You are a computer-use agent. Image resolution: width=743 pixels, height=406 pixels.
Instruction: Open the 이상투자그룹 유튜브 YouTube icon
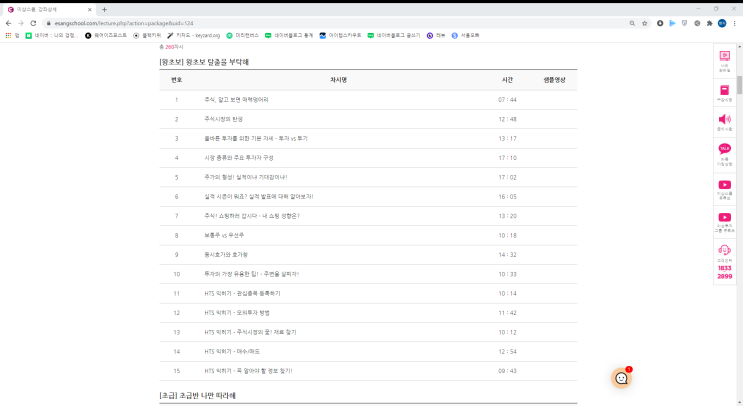point(725,217)
